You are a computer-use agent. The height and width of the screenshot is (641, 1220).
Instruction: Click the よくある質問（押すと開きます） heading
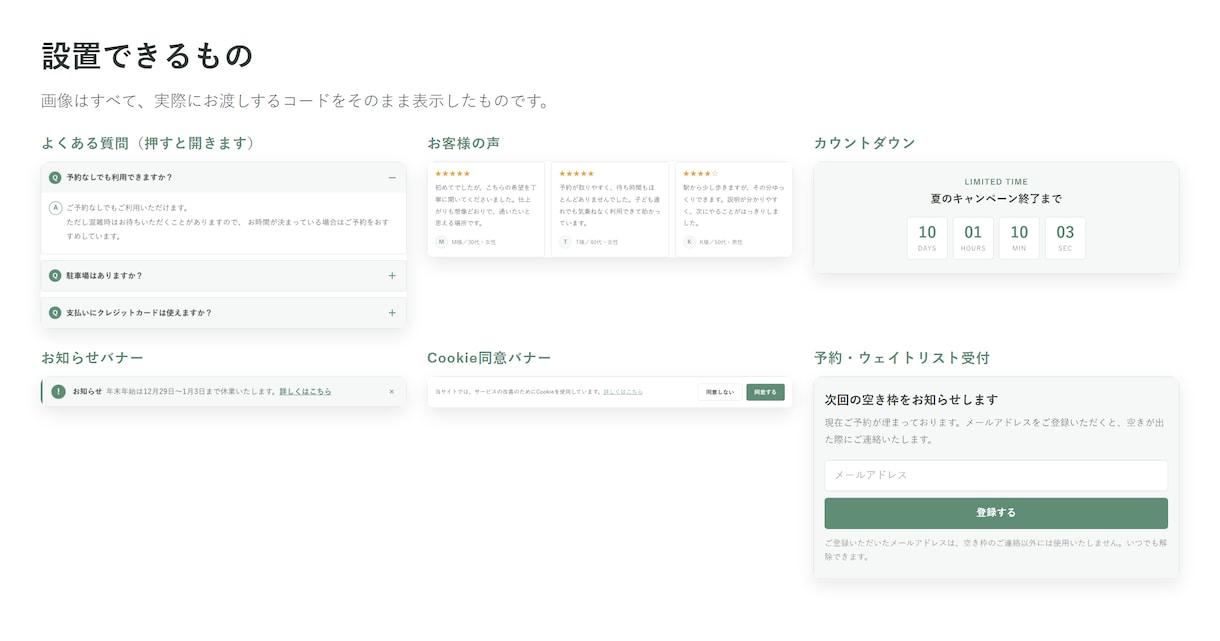[148, 143]
